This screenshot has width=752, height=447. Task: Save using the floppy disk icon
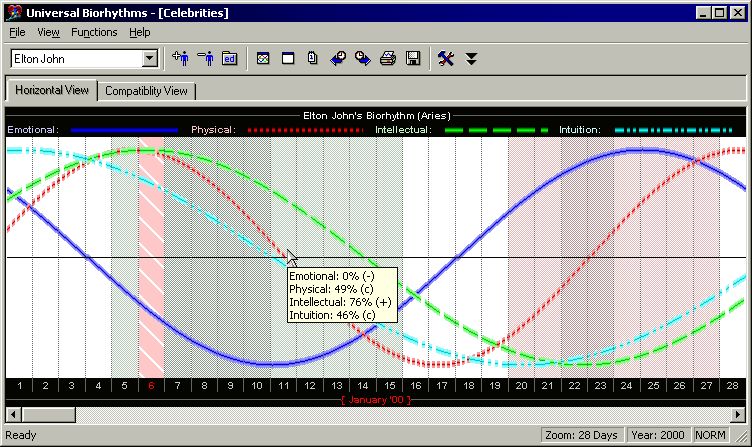coord(413,59)
